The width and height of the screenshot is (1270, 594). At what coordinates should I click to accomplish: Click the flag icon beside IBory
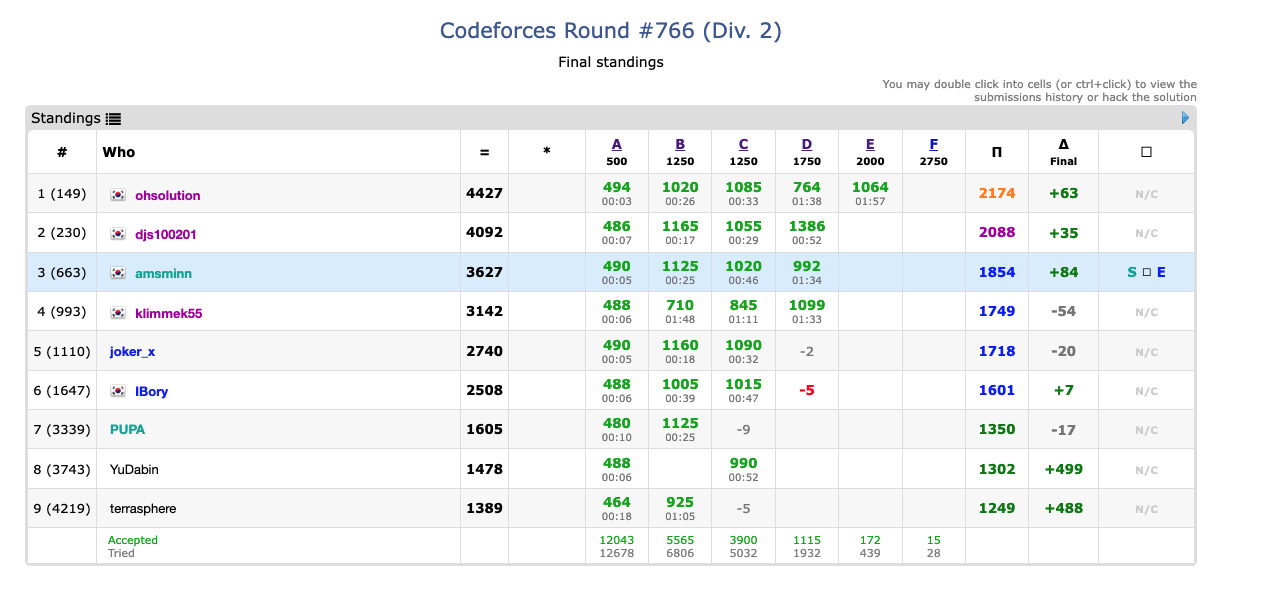[119, 391]
